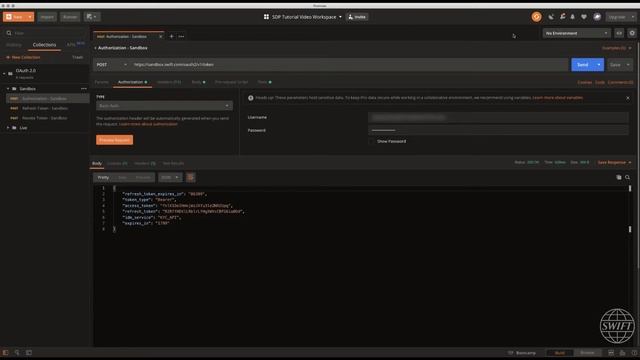Close the Authorization - Sandbox request tab
640x360 pixels.
(160, 36)
